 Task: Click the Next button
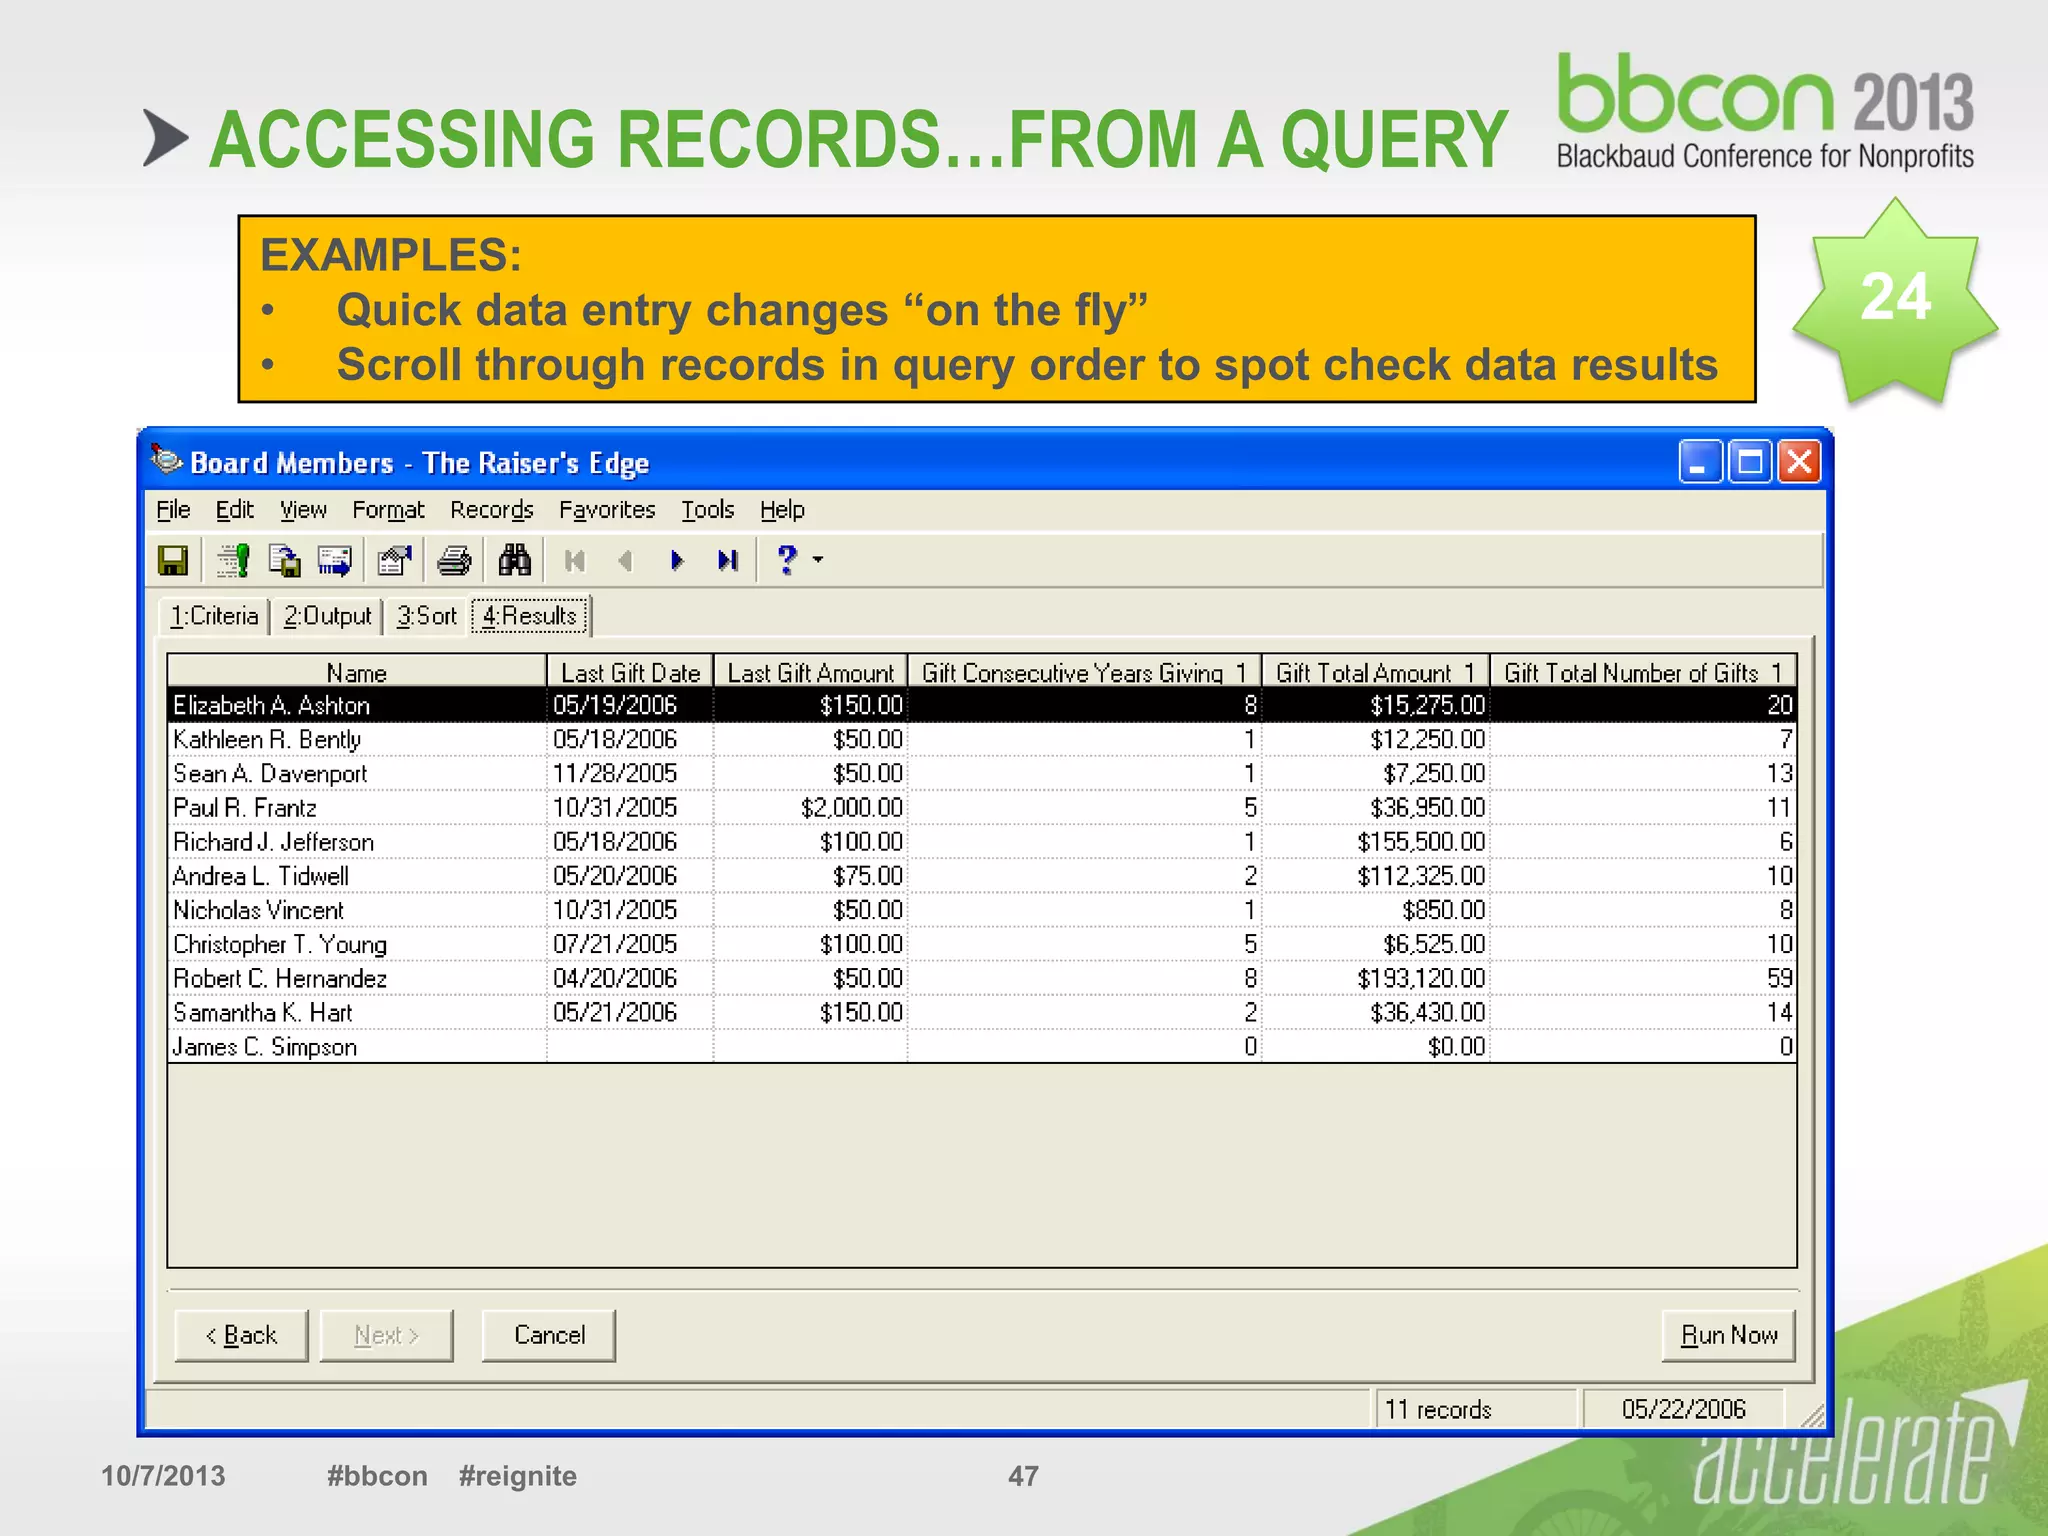point(386,1336)
